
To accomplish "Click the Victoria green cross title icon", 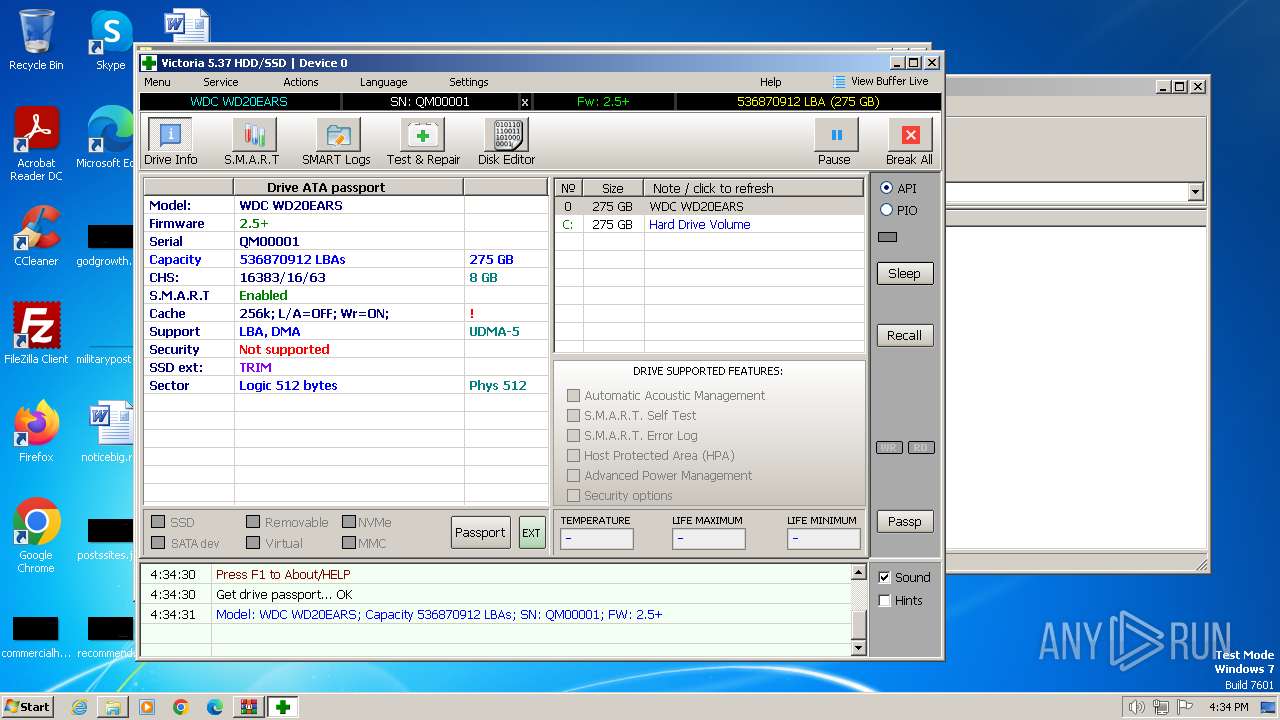I will [x=149, y=63].
